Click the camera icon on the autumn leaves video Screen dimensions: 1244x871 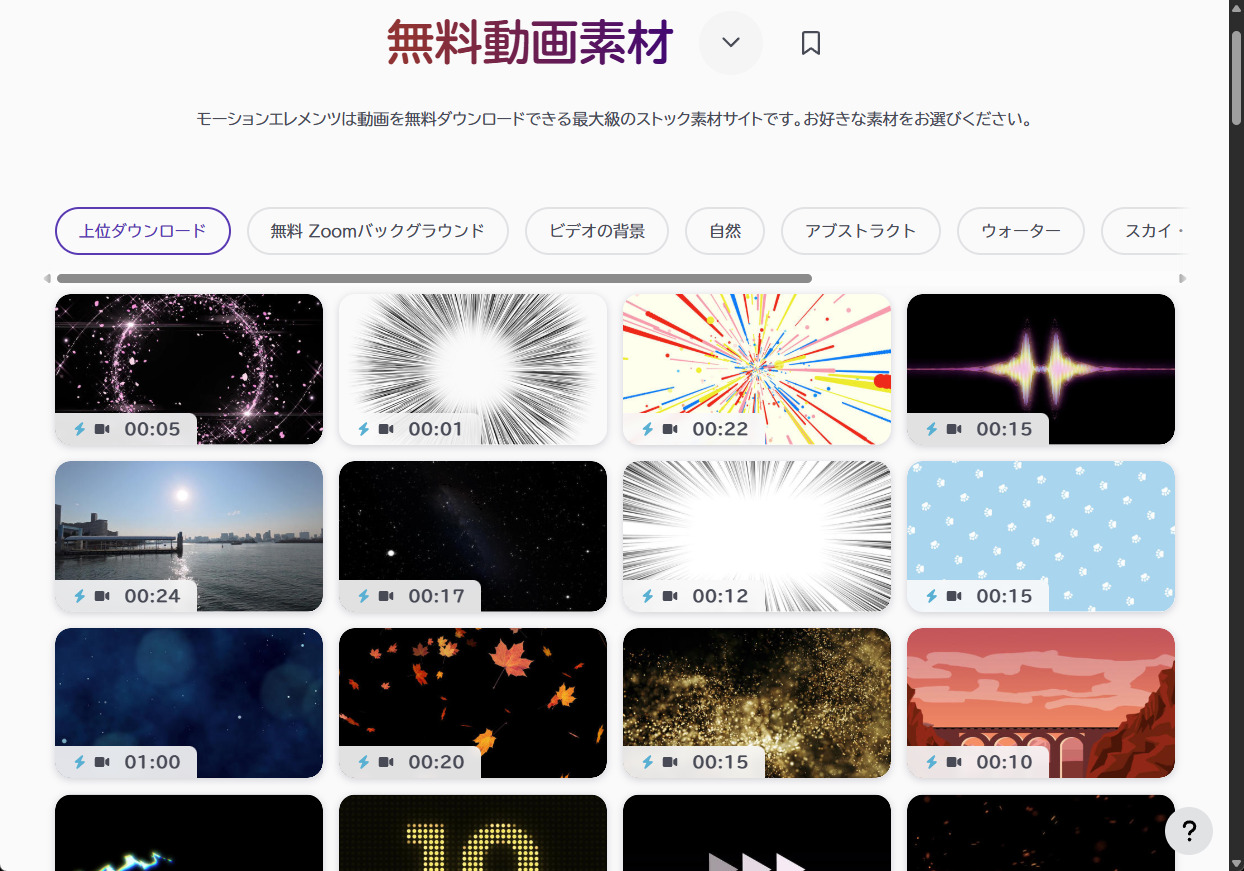385,762
